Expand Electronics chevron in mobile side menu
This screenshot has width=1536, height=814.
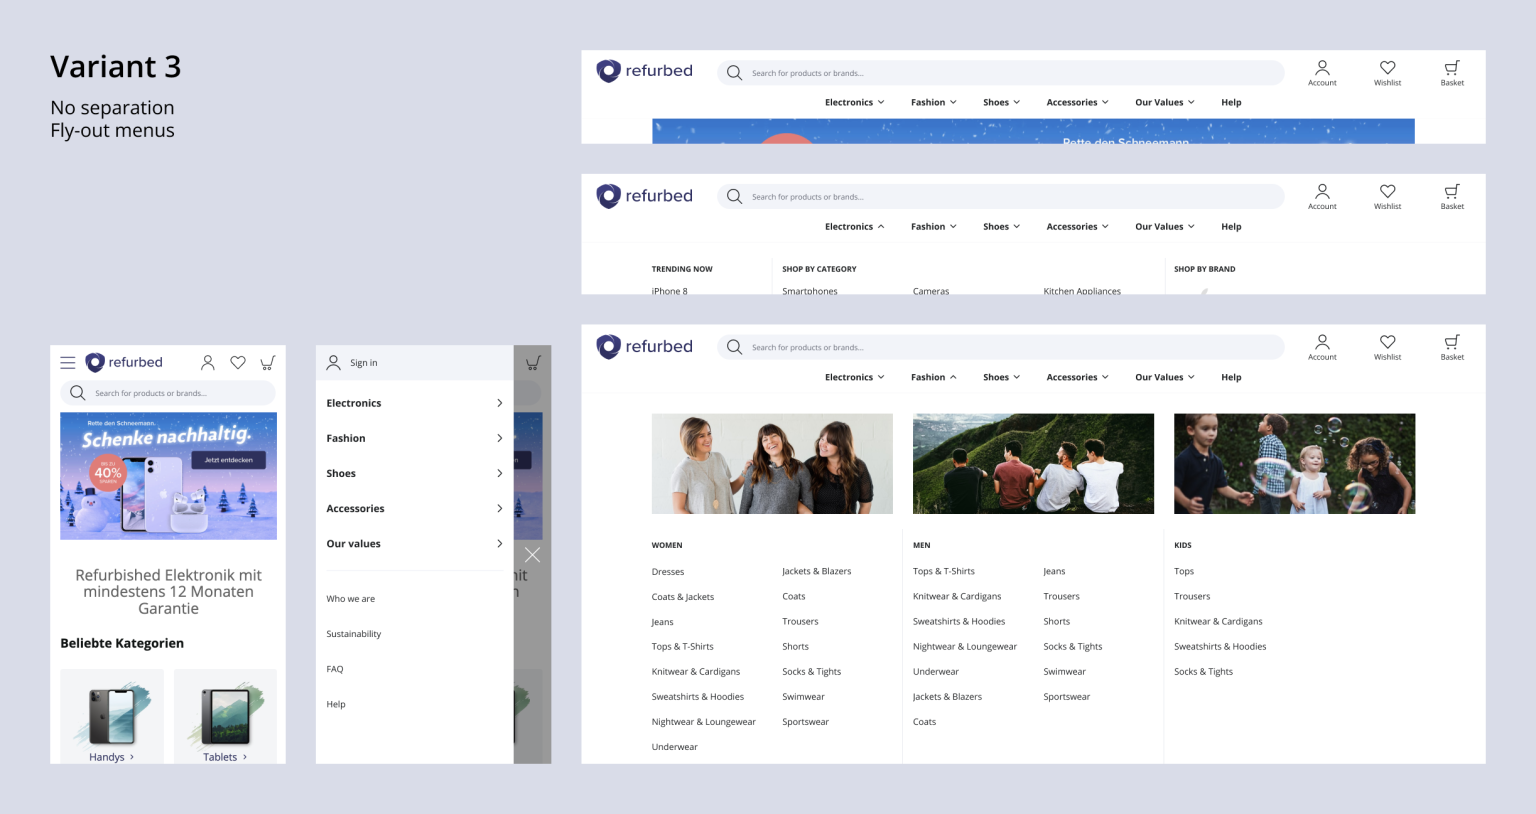pos(499,403)
